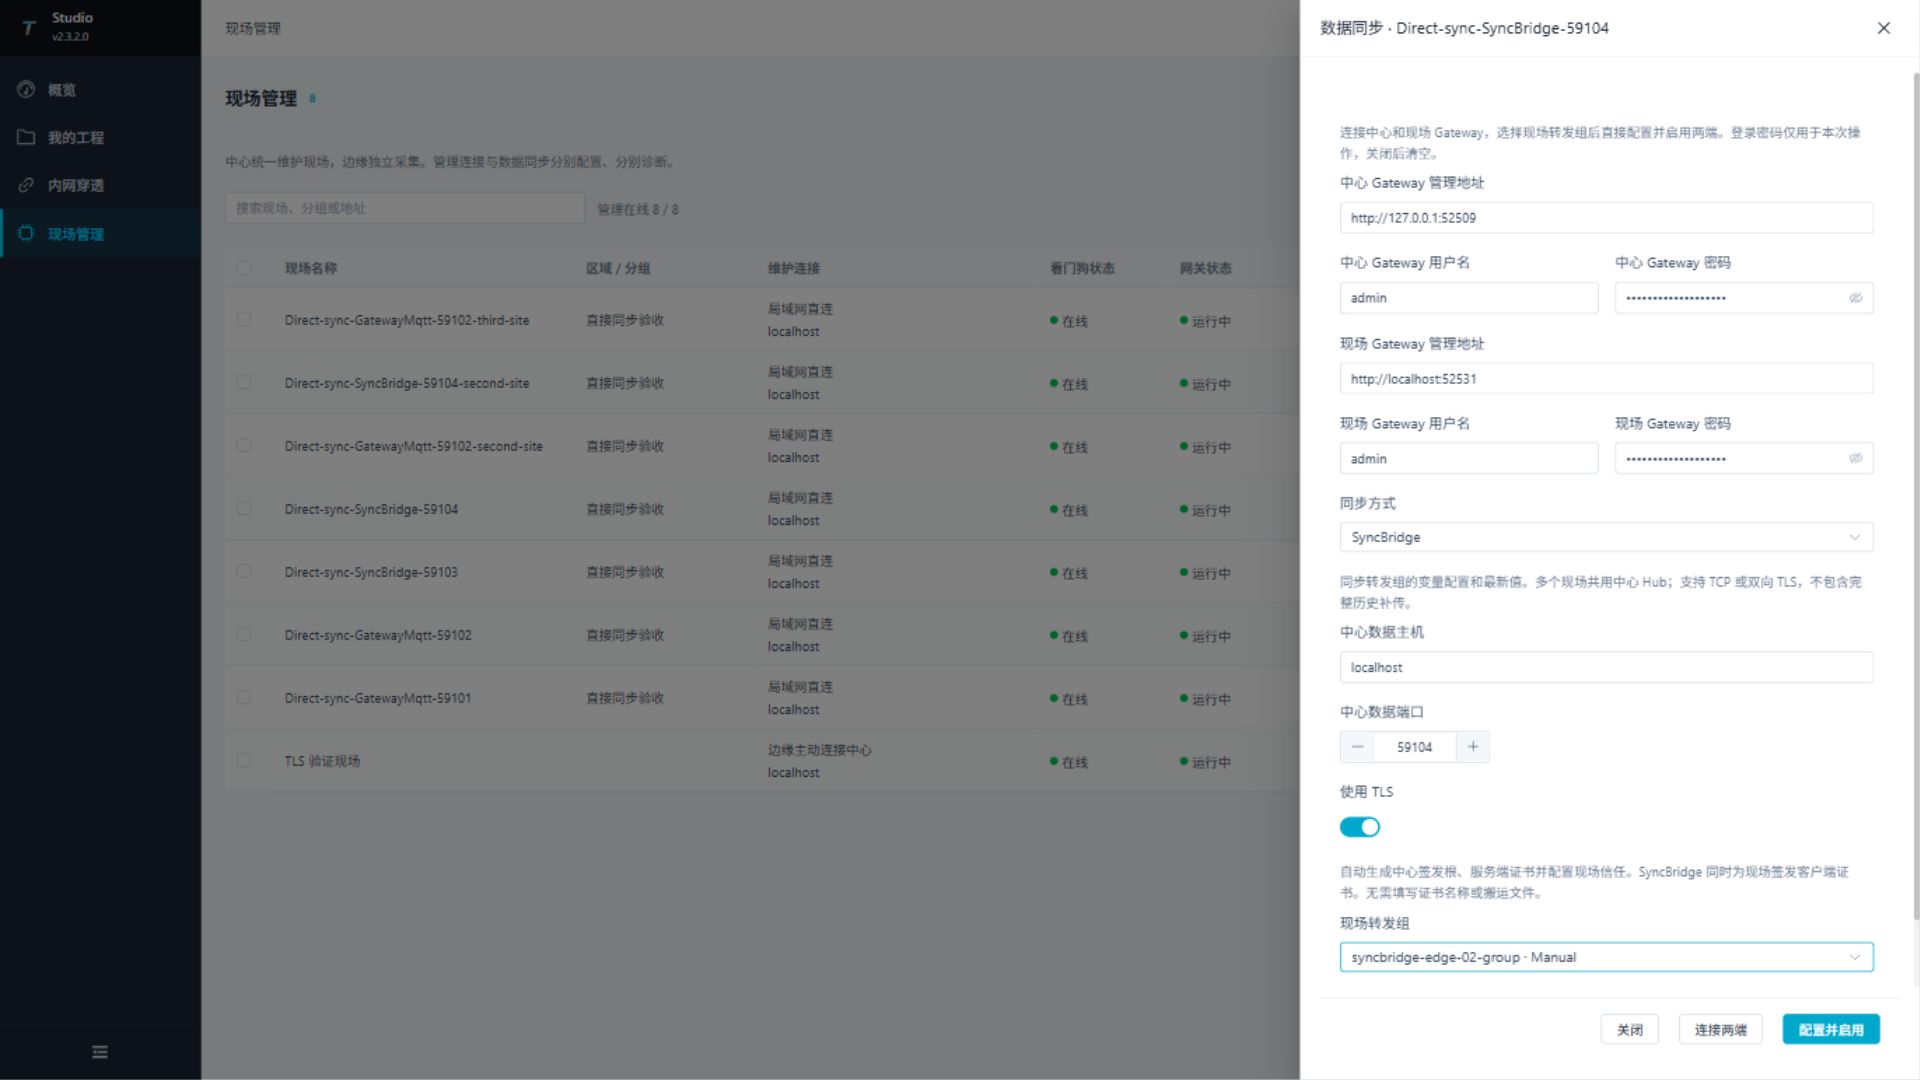Image resolution: width=1920 pixels, height=1080 pixels.
Task: Focus the 中心数据主机 localhost field
Action: (1606, 668)
